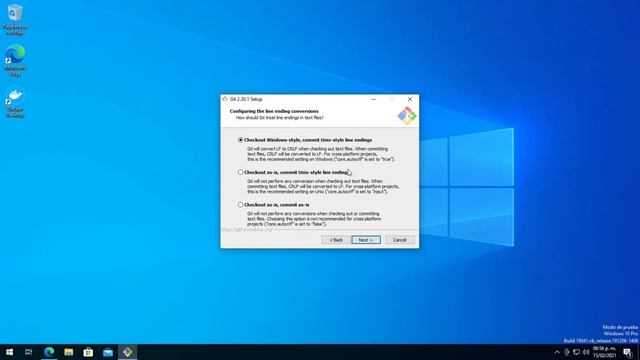640x360 pixels.
Task: Close the Git Setup window
Action: [x=410, y=99]
